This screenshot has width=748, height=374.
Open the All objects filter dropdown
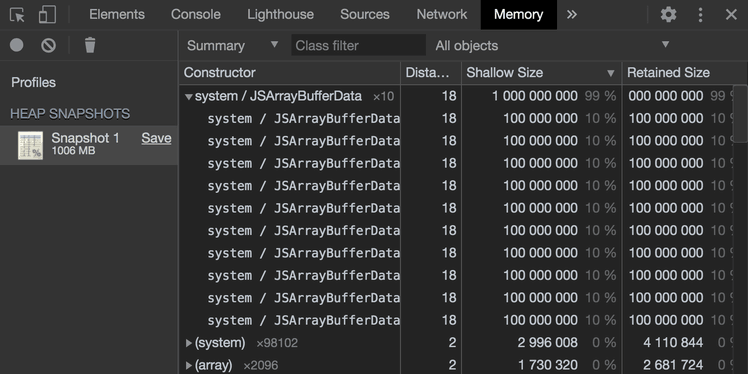552,45
